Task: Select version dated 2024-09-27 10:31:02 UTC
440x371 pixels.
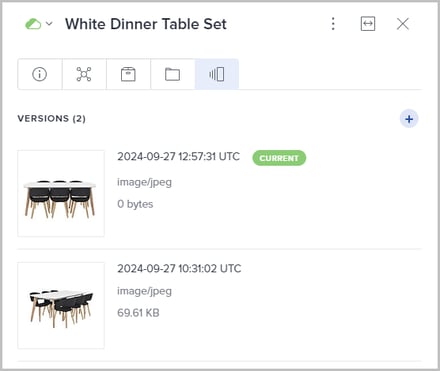Action: point(179,268)
